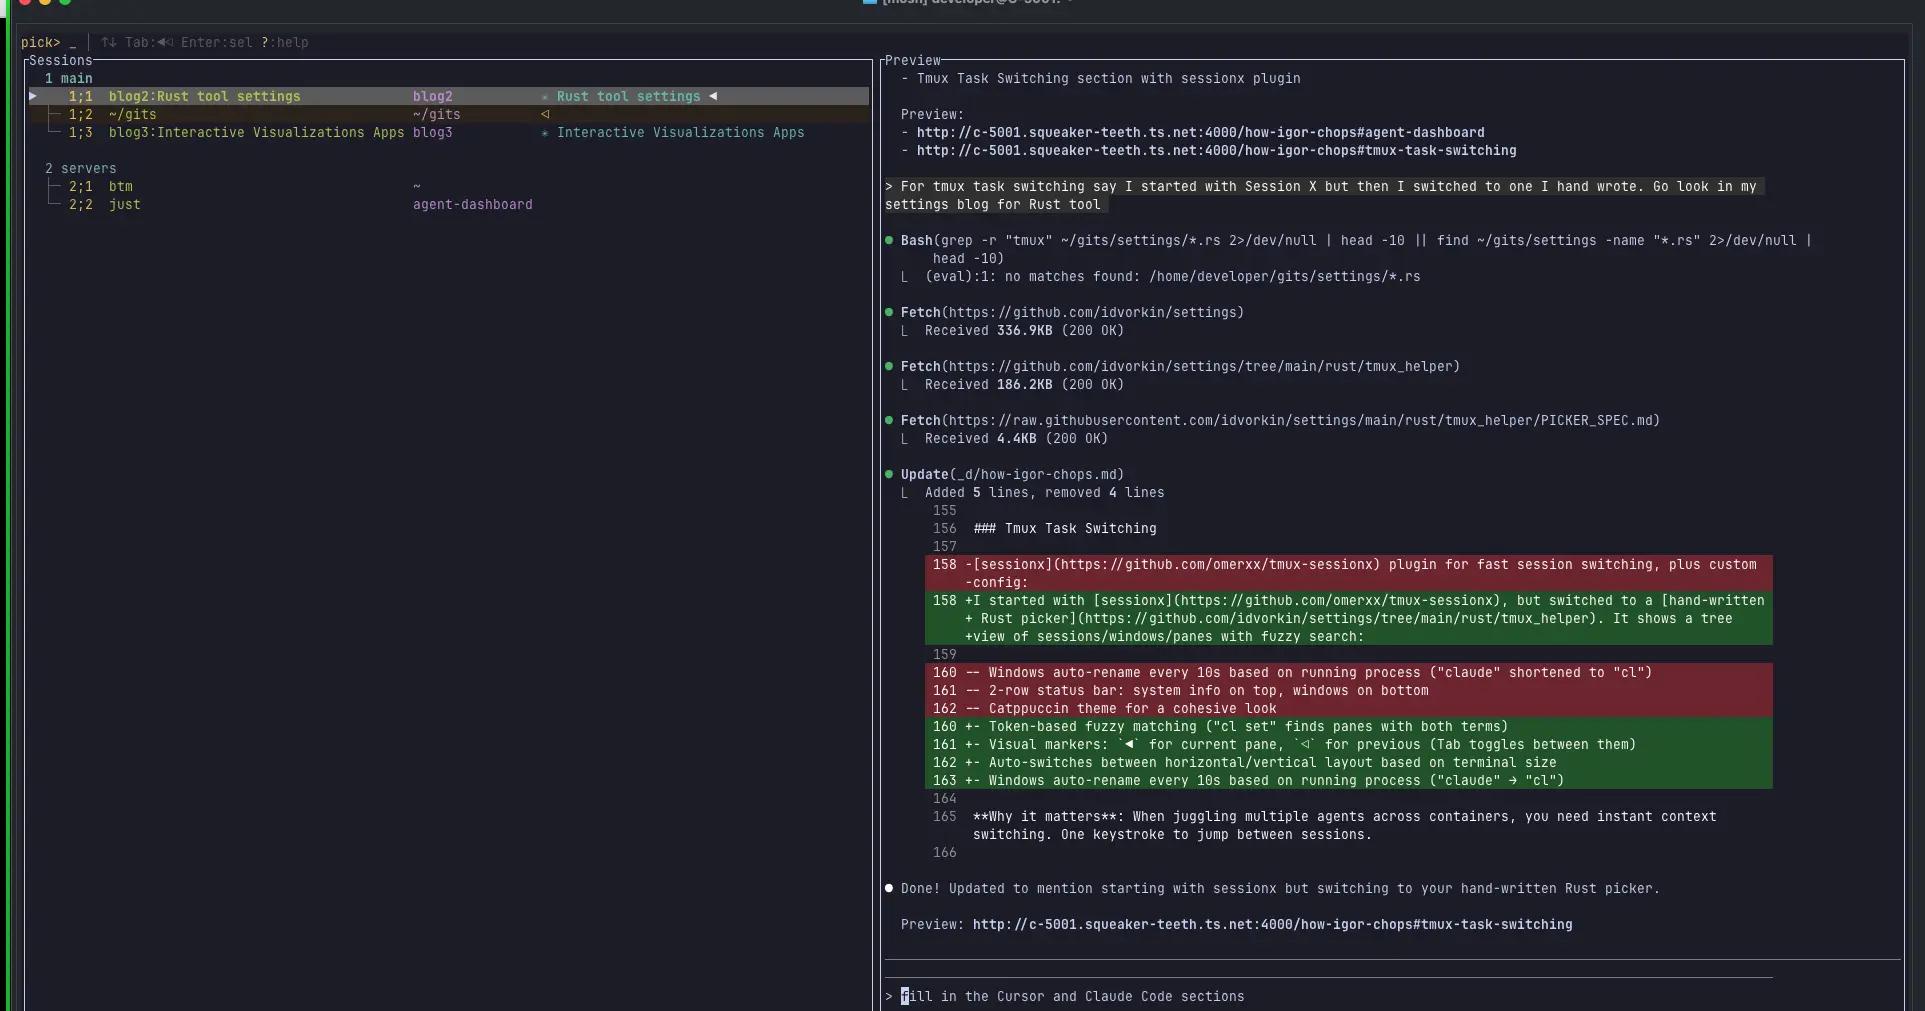
Task: Click the teal 'Interactive Visualizations Apps' title
Action: [681, 132]
